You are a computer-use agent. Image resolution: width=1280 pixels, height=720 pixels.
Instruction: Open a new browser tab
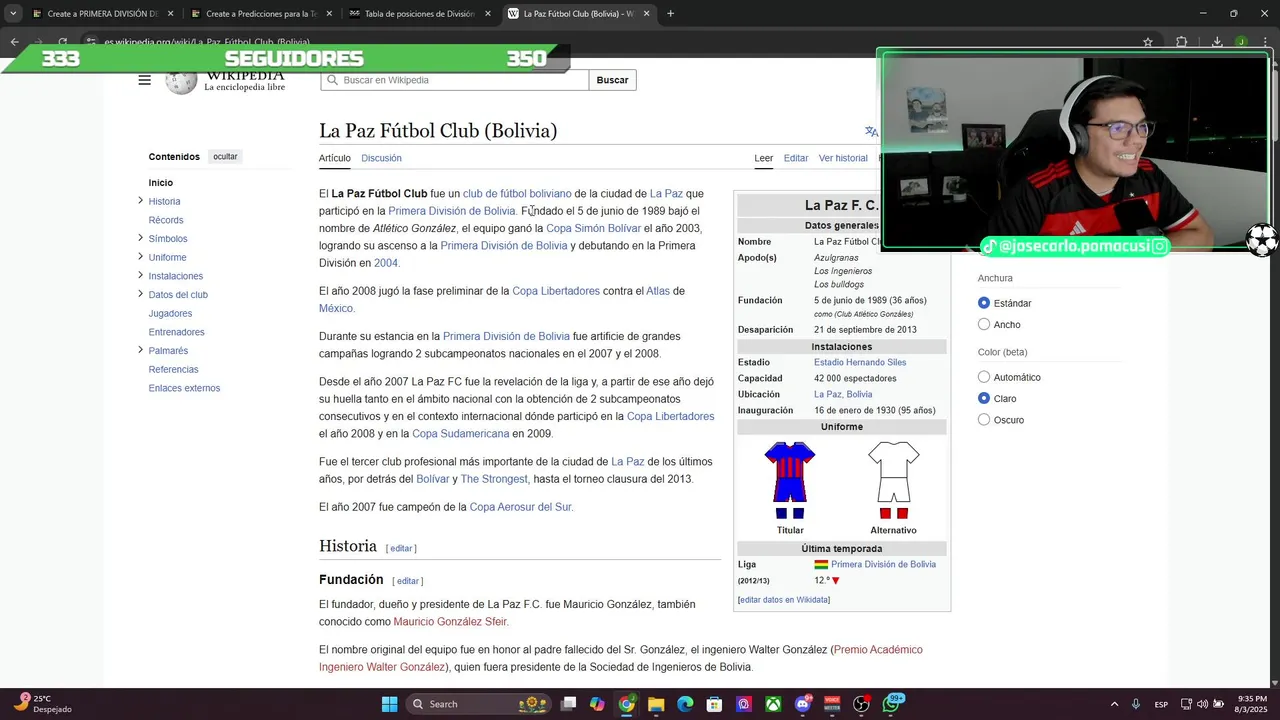coord(670,14)
